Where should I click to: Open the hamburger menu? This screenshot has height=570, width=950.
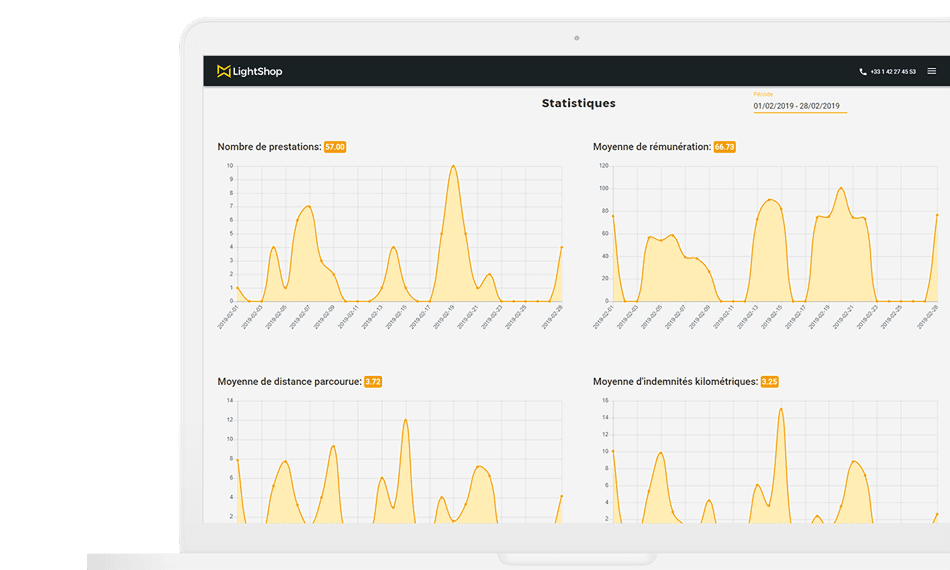931,71
